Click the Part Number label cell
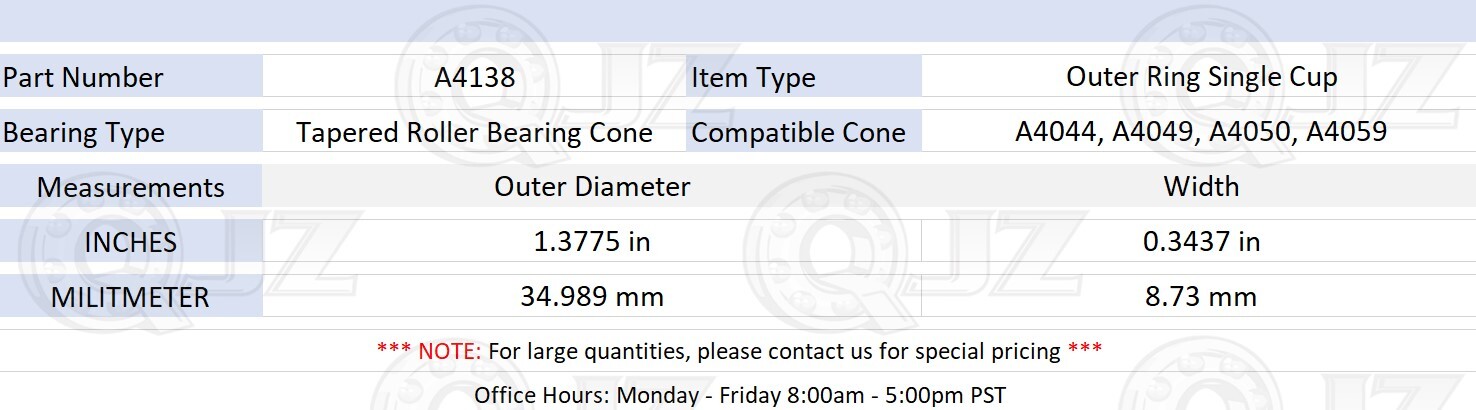1476x410 pixels. click(x=131, y=77)
